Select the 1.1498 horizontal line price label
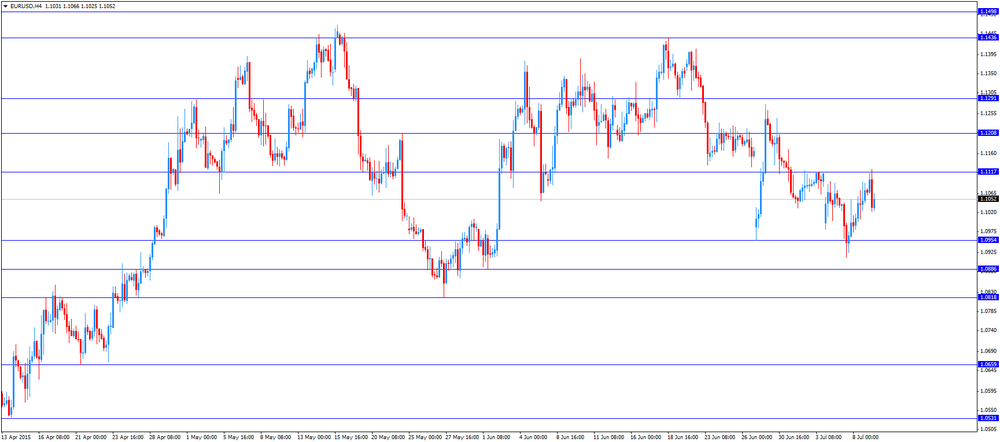Screen dimensions: 1000x442 [x=987, y=11]
